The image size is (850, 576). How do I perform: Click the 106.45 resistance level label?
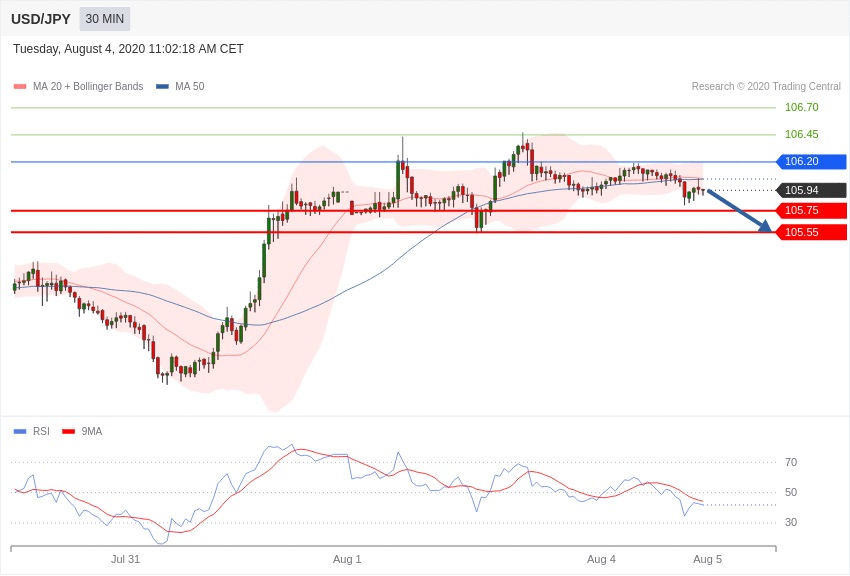pyautogui.click(x=802, y=134)
